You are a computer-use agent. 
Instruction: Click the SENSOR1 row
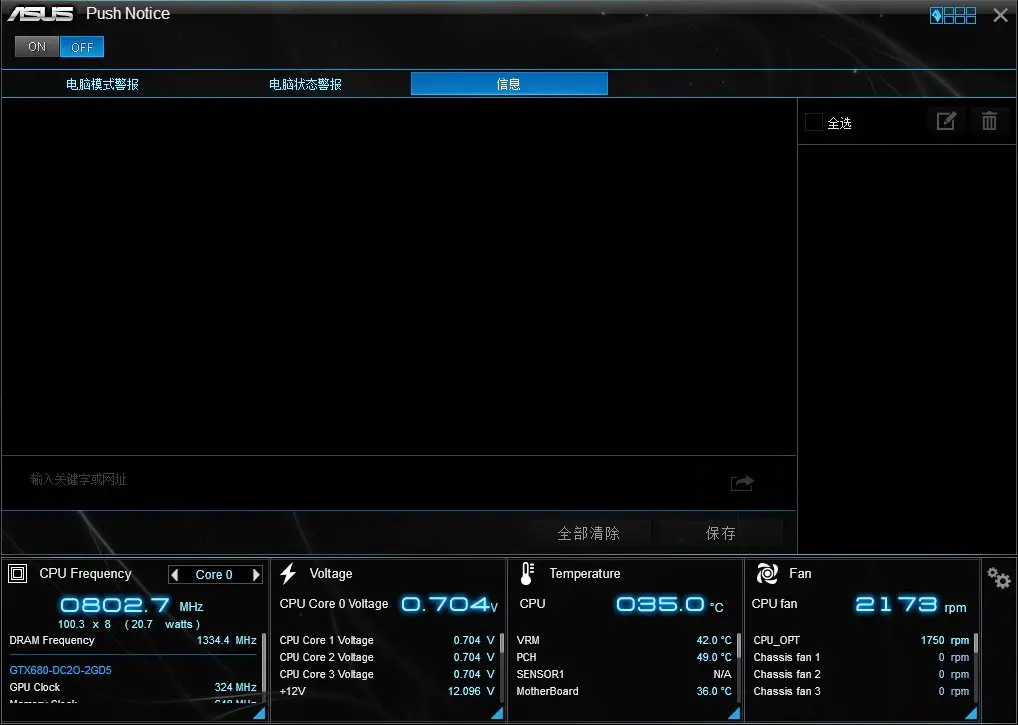click(x=624, y=674)
